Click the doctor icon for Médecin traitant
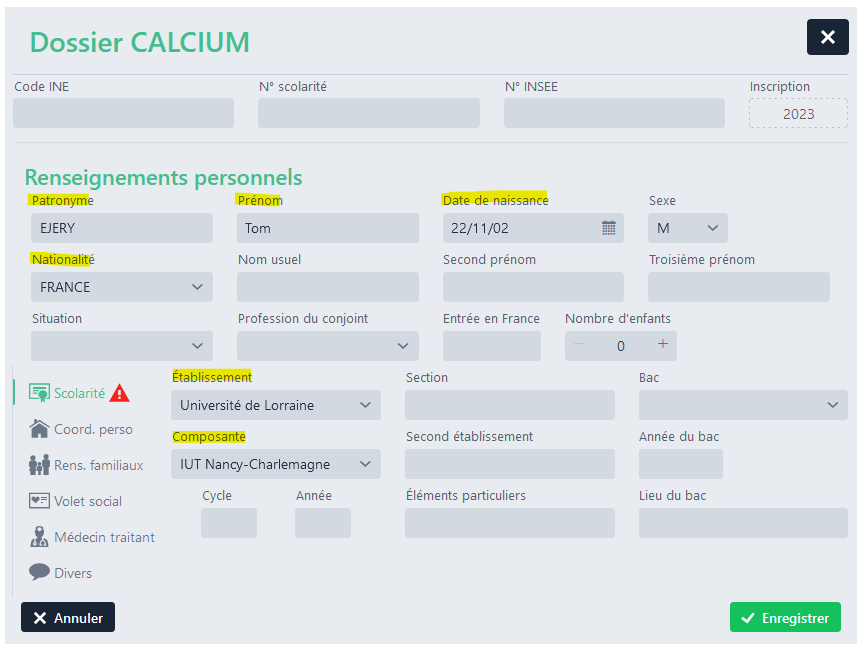 tap(40, 537)
